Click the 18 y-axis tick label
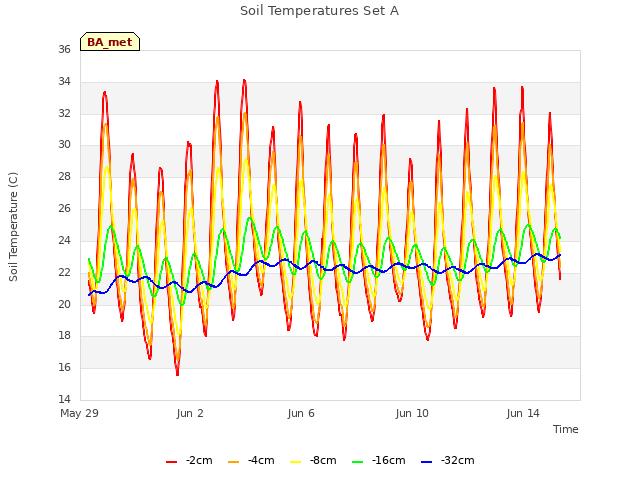This screenshot has width=640, height=480. pos(64,336)
